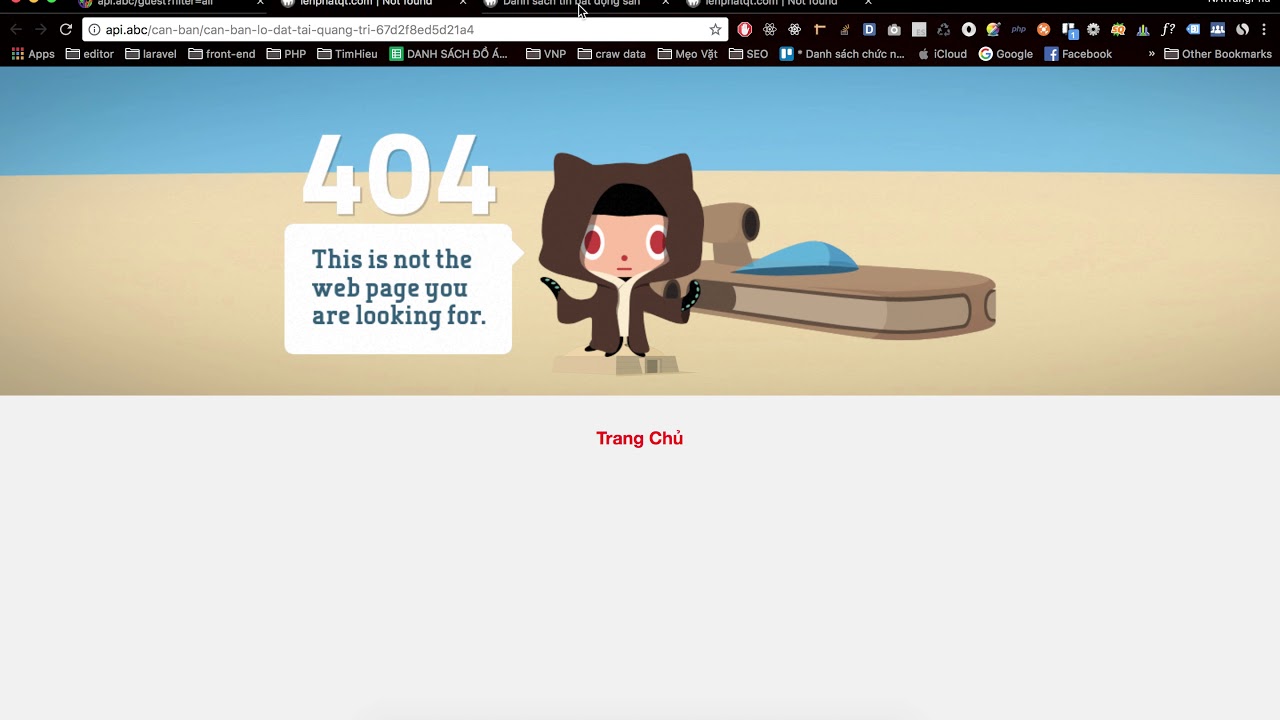1280x720 pixels.
Task: Open the red AdBlock stop-sign extension
Action: (745, 30)
